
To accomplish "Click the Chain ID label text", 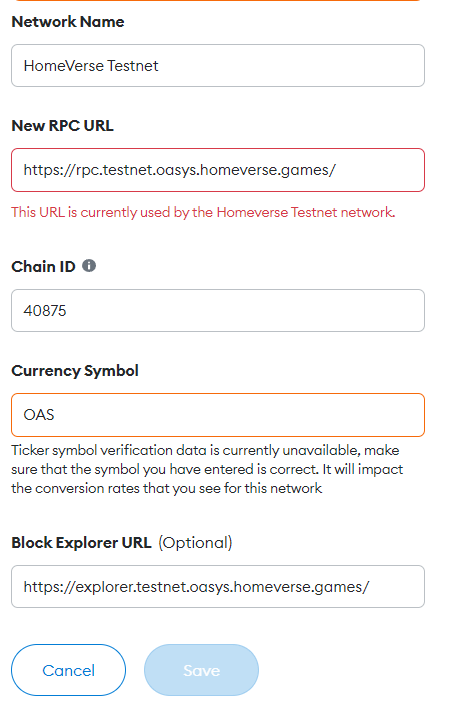I will 43,266.
